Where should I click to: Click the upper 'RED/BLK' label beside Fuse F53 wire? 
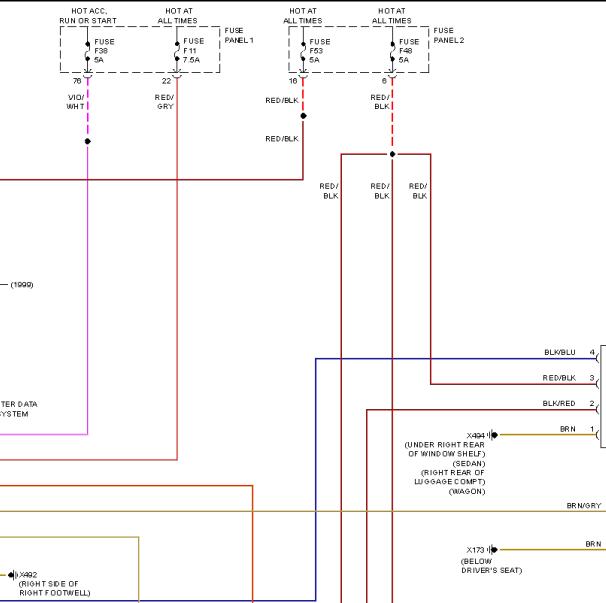pyautogui.click(x=282, y=100)
